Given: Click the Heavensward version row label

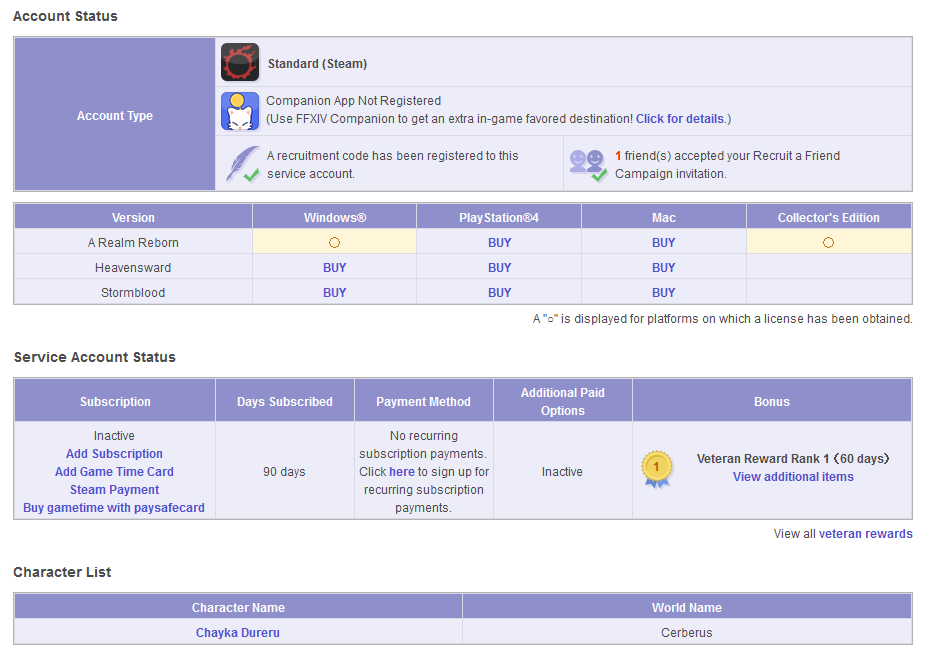Looking at the screenshot, I should [133, 268].
